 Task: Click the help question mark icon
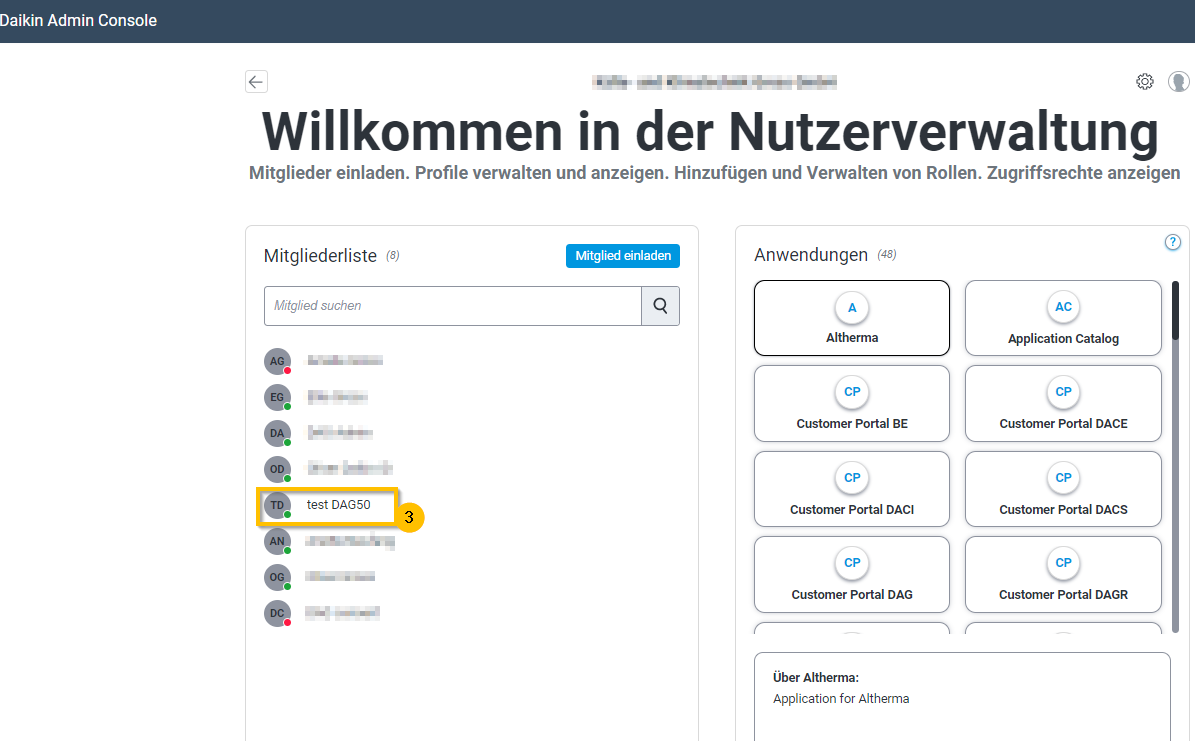[x=1172, y=242]
